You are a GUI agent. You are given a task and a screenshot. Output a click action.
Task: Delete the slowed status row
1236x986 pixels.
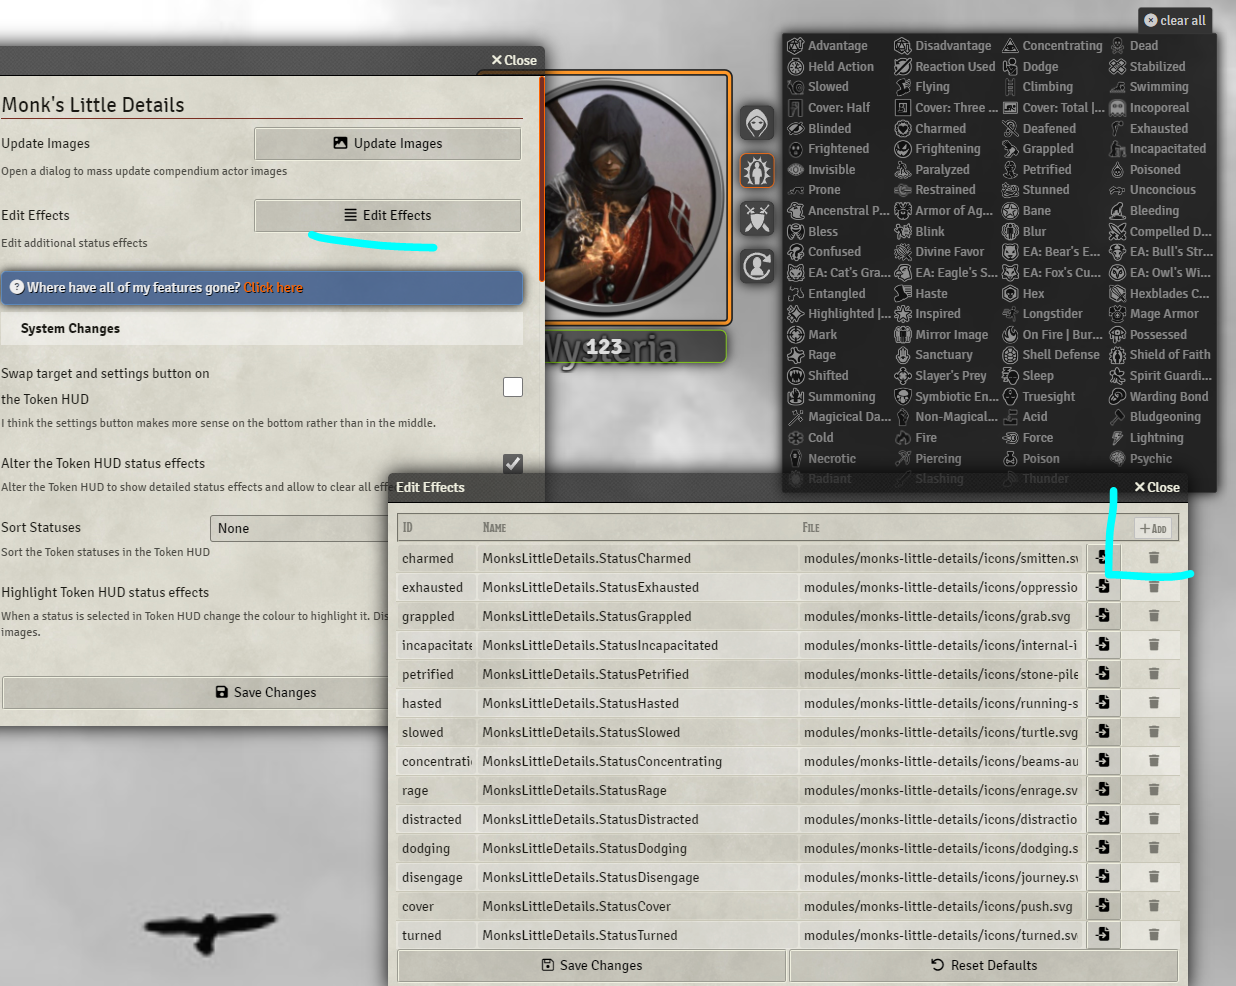tap(1153, 731)
